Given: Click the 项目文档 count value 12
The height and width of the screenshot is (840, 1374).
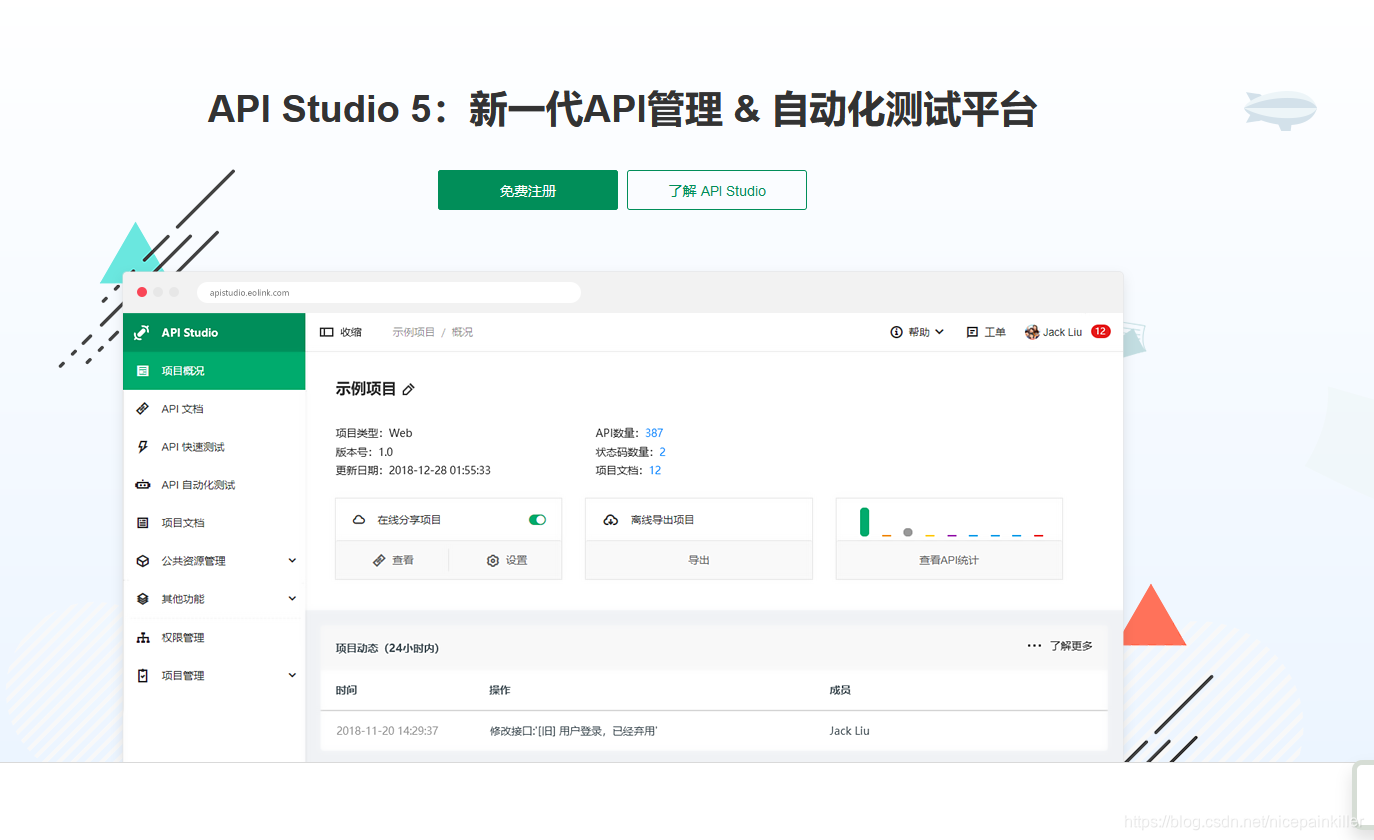Looking at the screenshot, I should coord(655,470).
